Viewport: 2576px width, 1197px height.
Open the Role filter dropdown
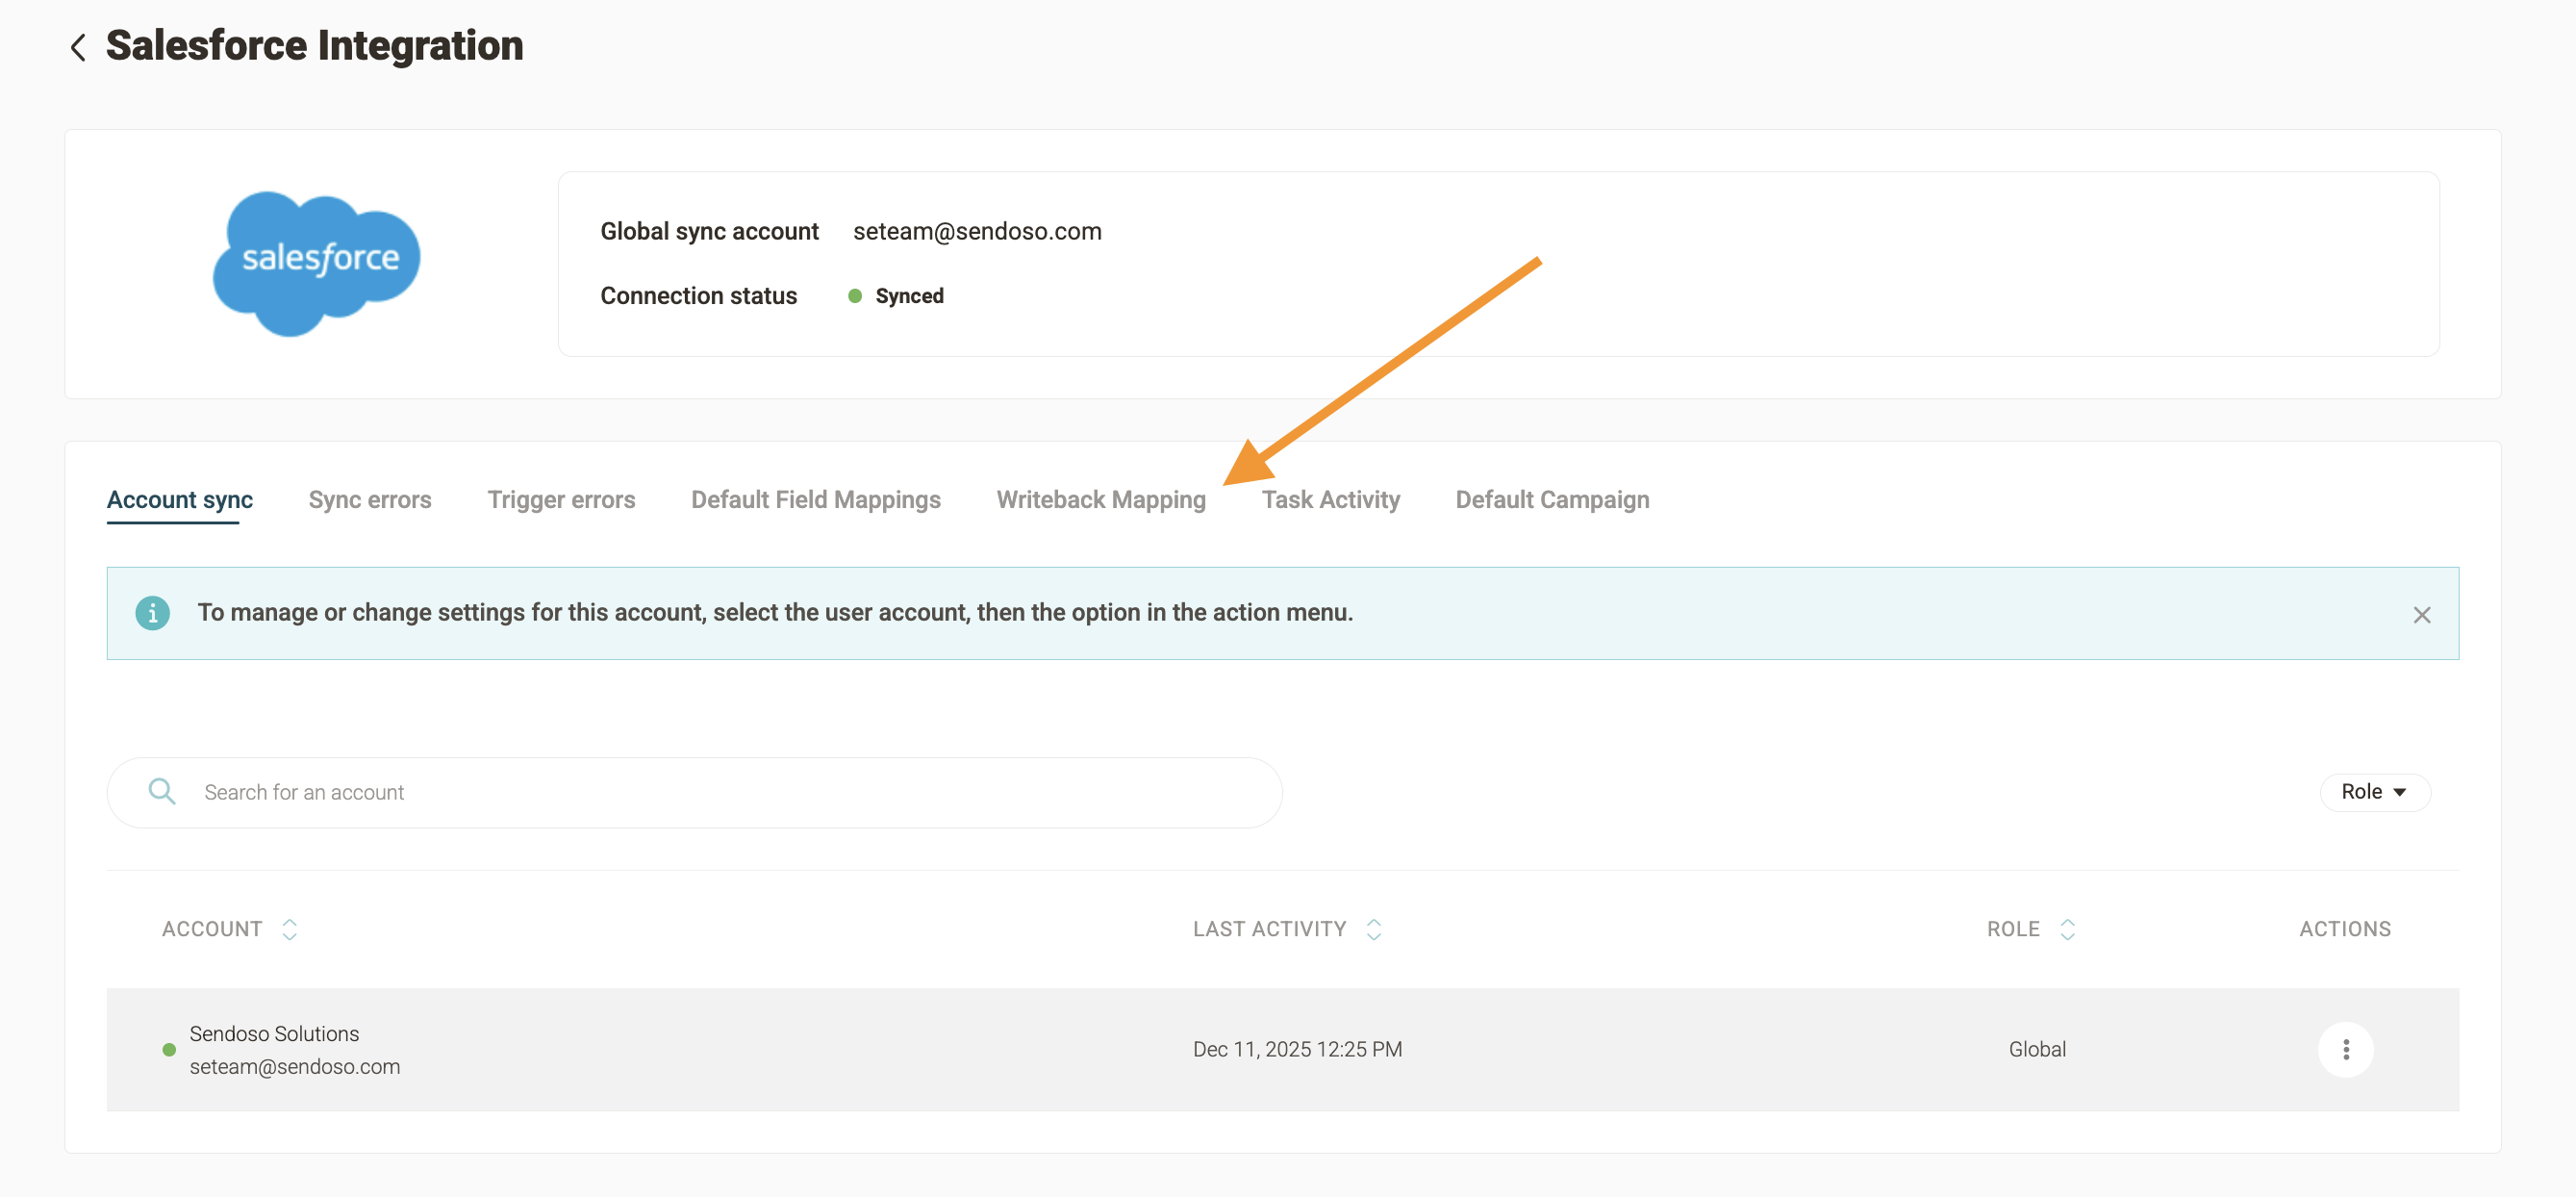point(2374,792)
